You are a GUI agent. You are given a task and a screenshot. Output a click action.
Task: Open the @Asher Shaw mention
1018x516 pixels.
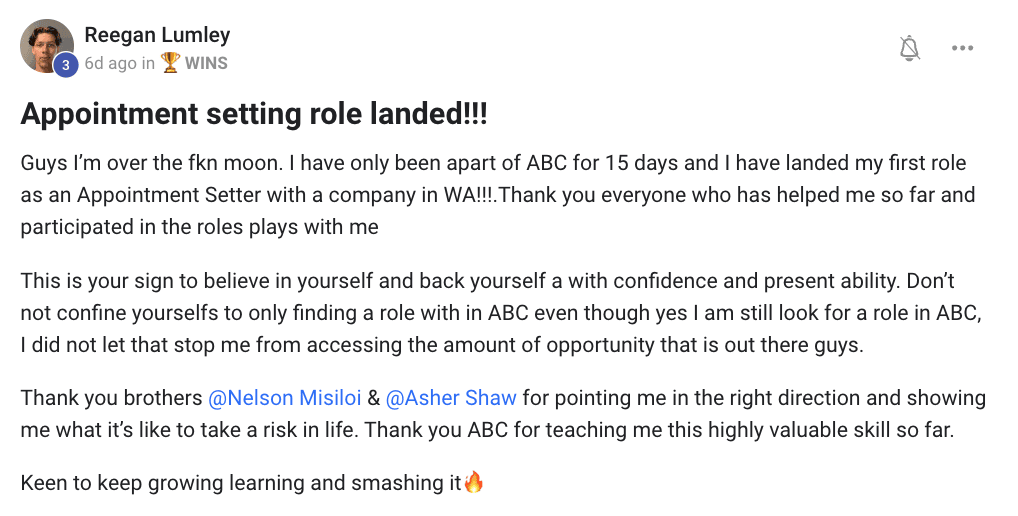click(451, 397)
